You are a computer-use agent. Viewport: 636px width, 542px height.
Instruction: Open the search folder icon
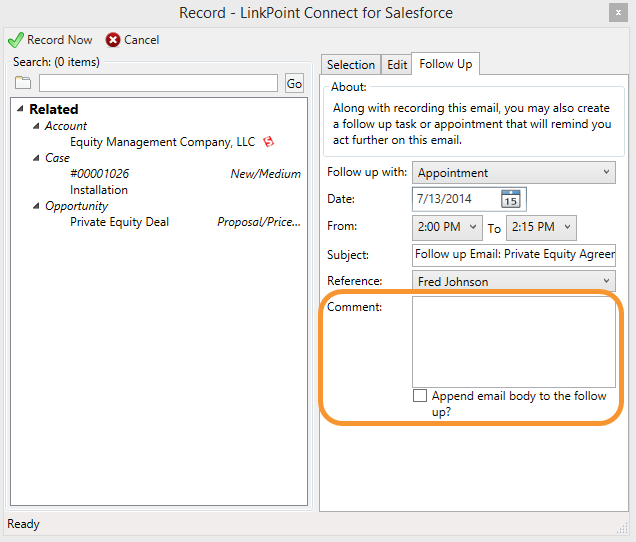23,82
